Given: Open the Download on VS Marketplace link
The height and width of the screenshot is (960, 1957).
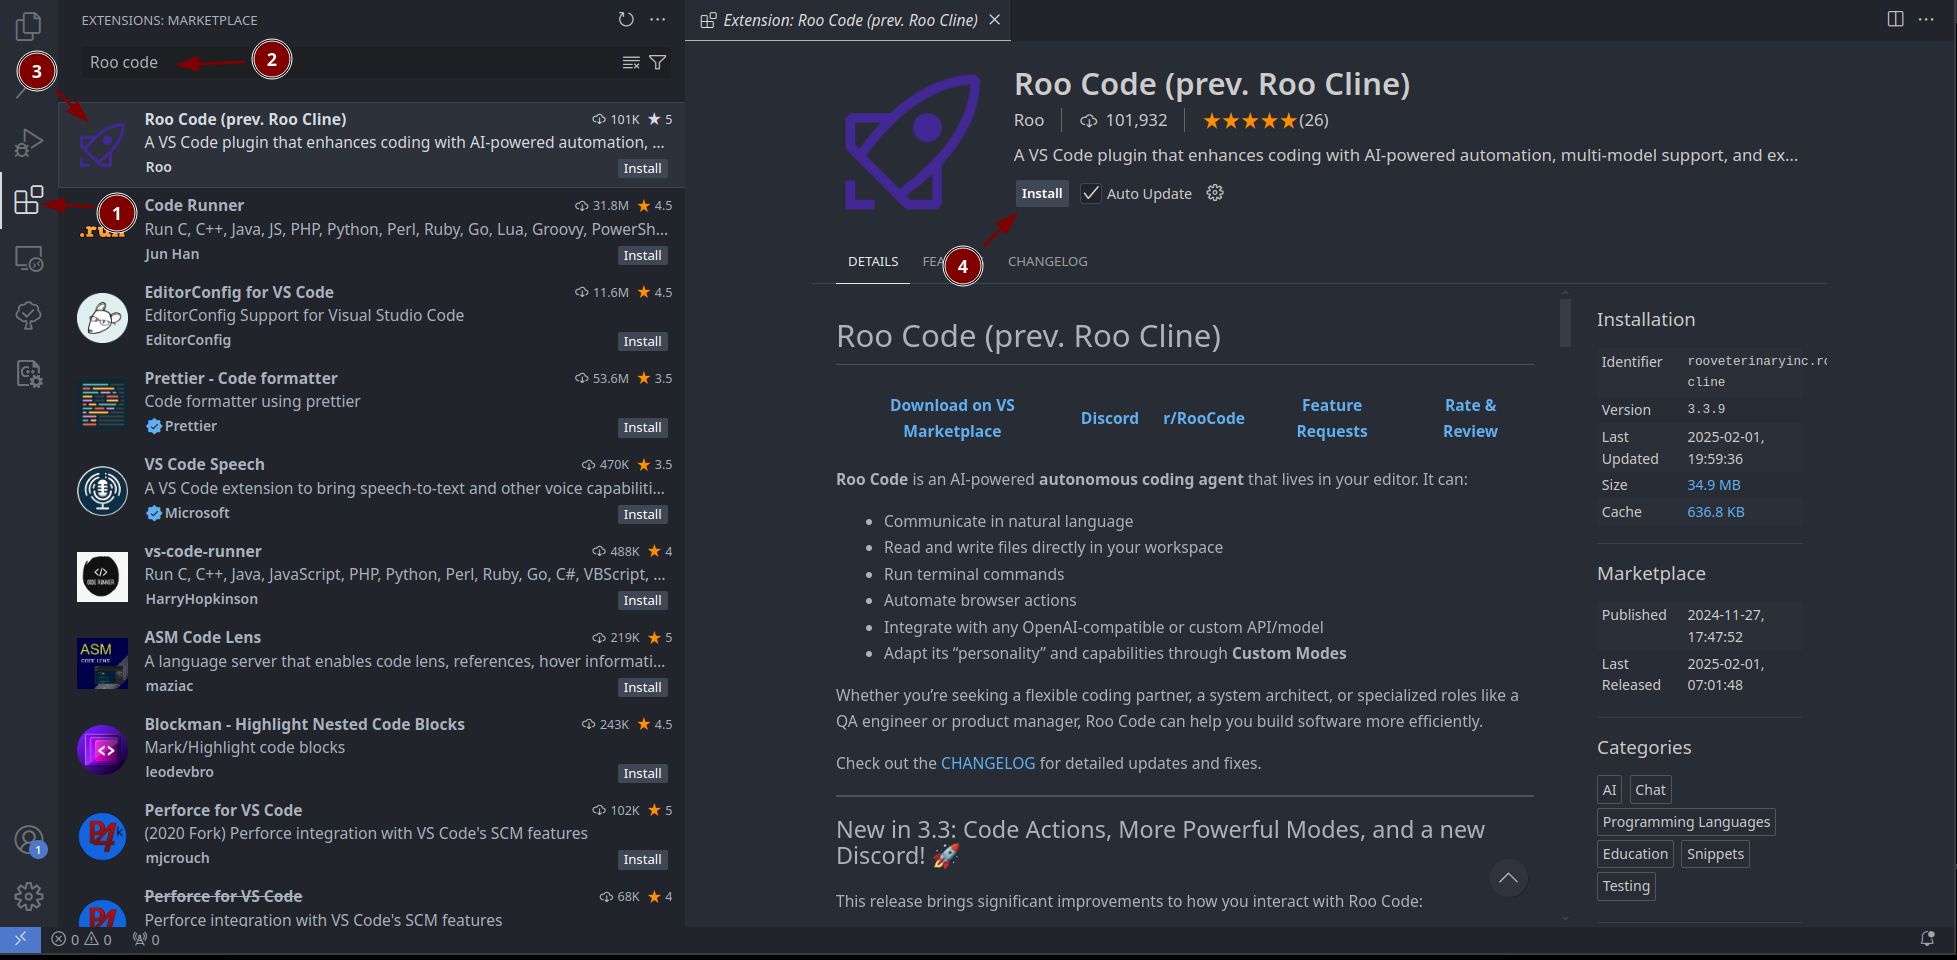Looking at the screenshot, I should pos(952,418).
